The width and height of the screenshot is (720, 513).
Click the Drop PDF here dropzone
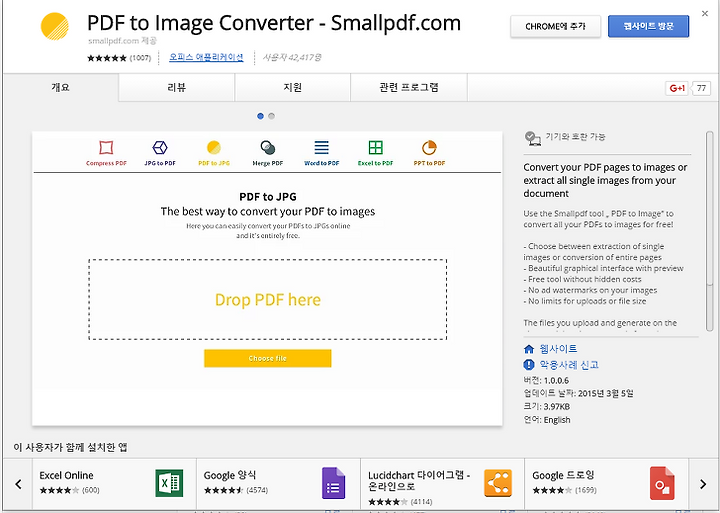click(268, 299)
